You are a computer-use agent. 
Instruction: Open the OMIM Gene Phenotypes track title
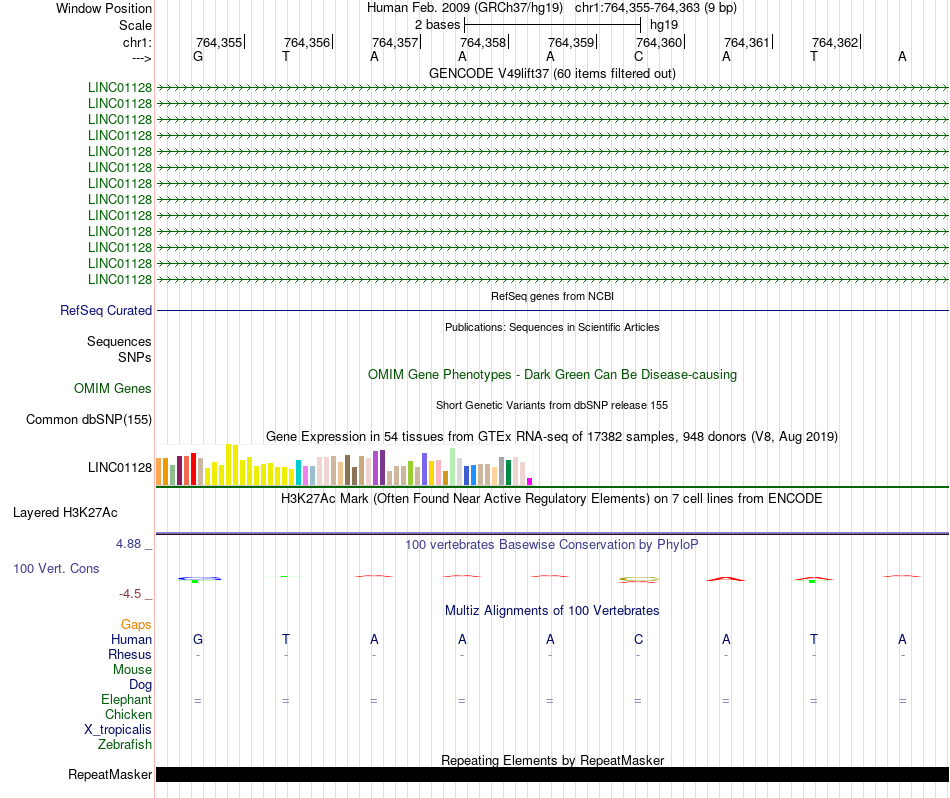552,374
